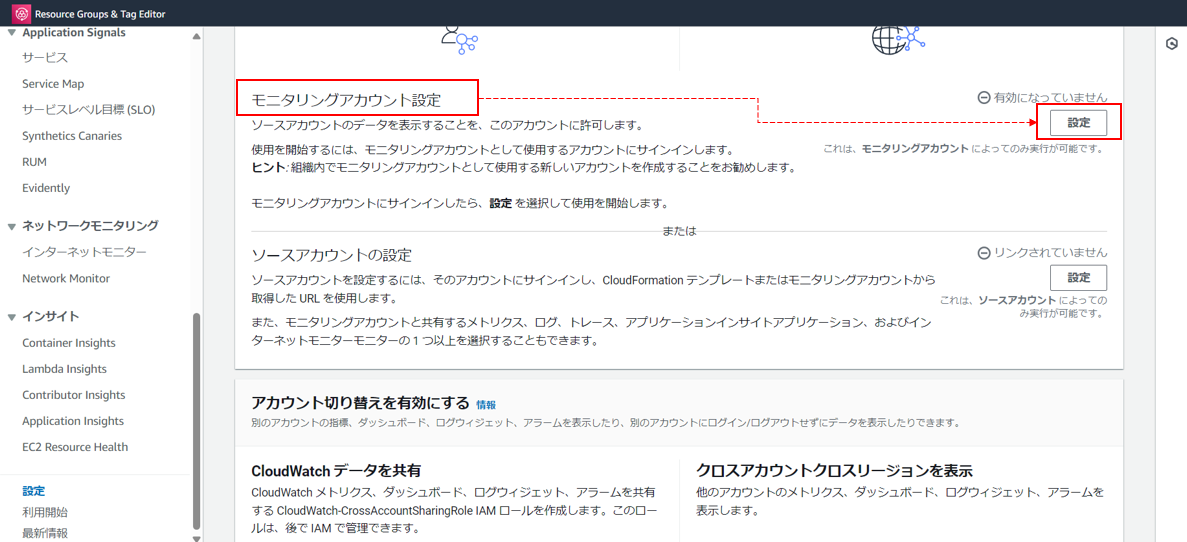
Task: Open the Resource Groups & Tag Editor shortcut label
Action: (x=100, y=14)
